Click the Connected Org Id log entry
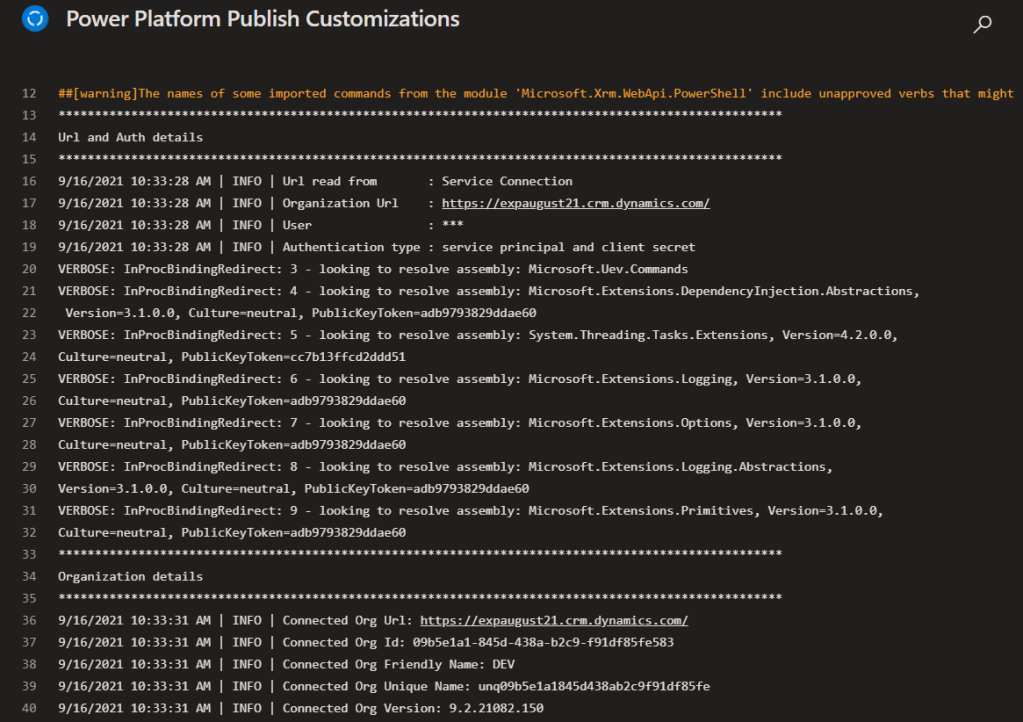 pyautogui.click(x=365, y=642)
